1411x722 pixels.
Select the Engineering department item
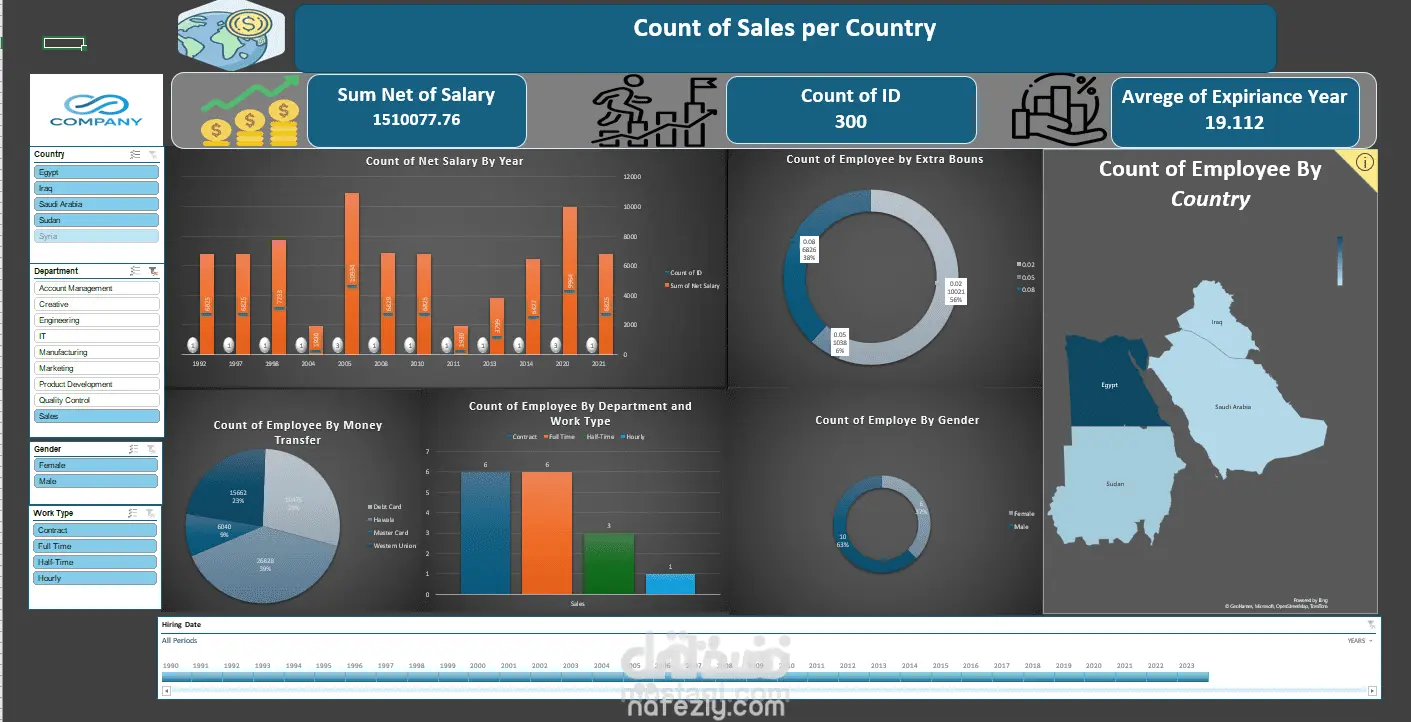point(96,320)
